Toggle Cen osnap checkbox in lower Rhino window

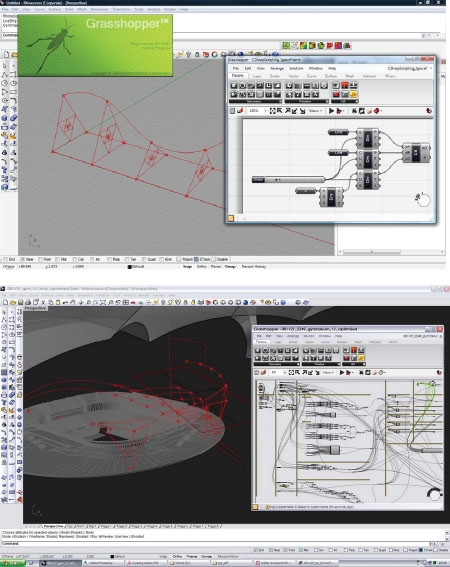tap(316, 550)
